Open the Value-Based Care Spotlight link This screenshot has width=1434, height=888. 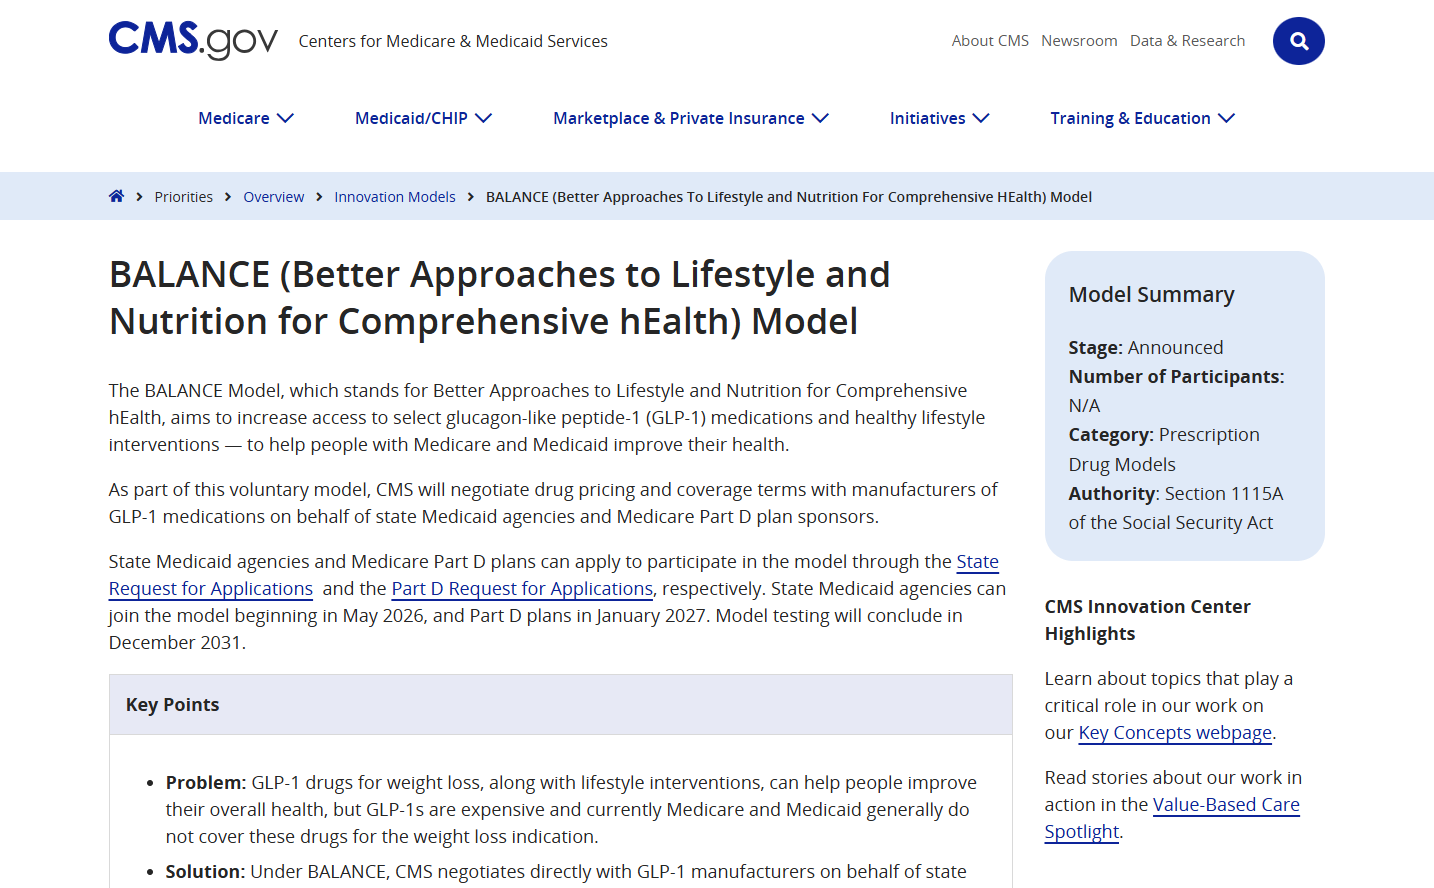coord(1226,805)
